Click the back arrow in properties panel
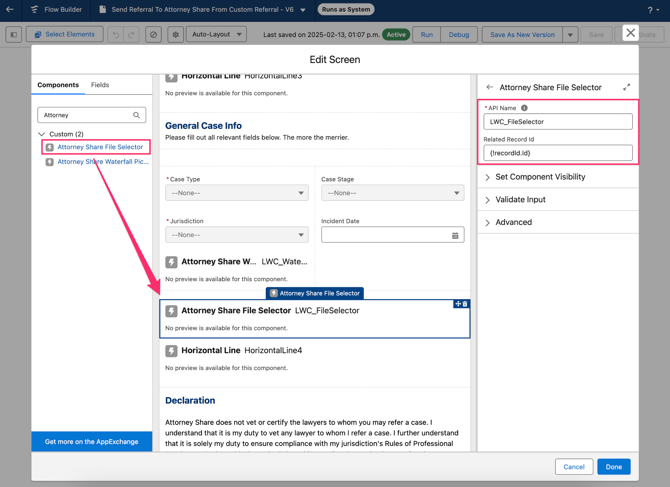The width and height of the screenshot is (670, 487). click(x=490, y=88)
